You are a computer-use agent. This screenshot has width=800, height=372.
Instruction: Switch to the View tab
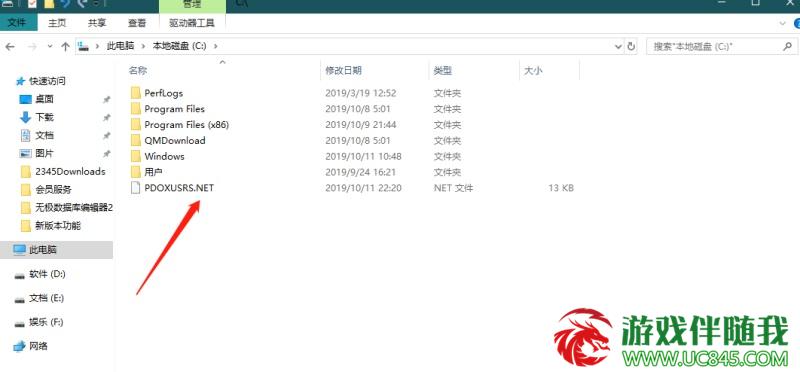(137, 23)
